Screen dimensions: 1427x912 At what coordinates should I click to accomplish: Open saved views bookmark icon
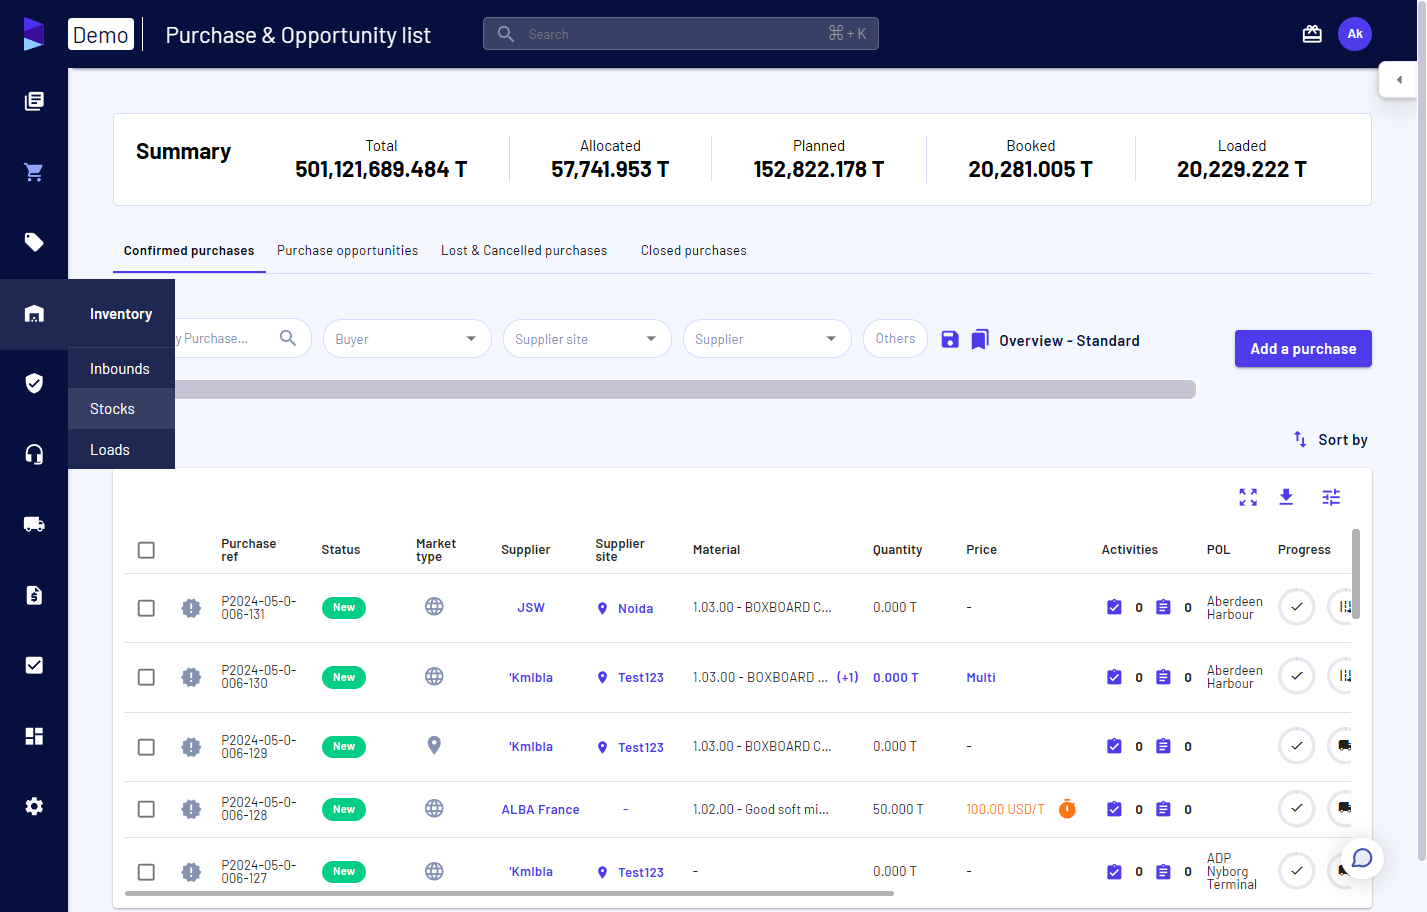980,339
